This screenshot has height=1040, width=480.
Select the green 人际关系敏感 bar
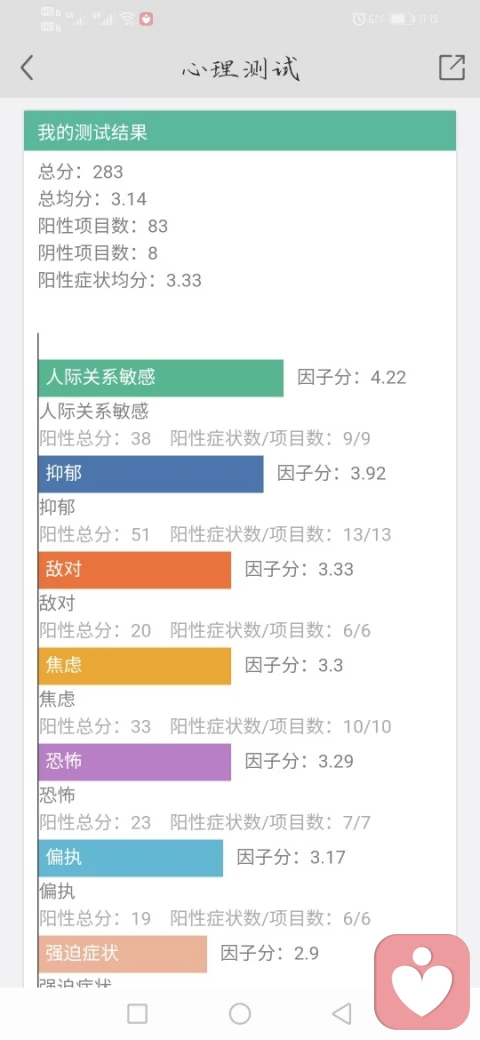coord(161,378)
